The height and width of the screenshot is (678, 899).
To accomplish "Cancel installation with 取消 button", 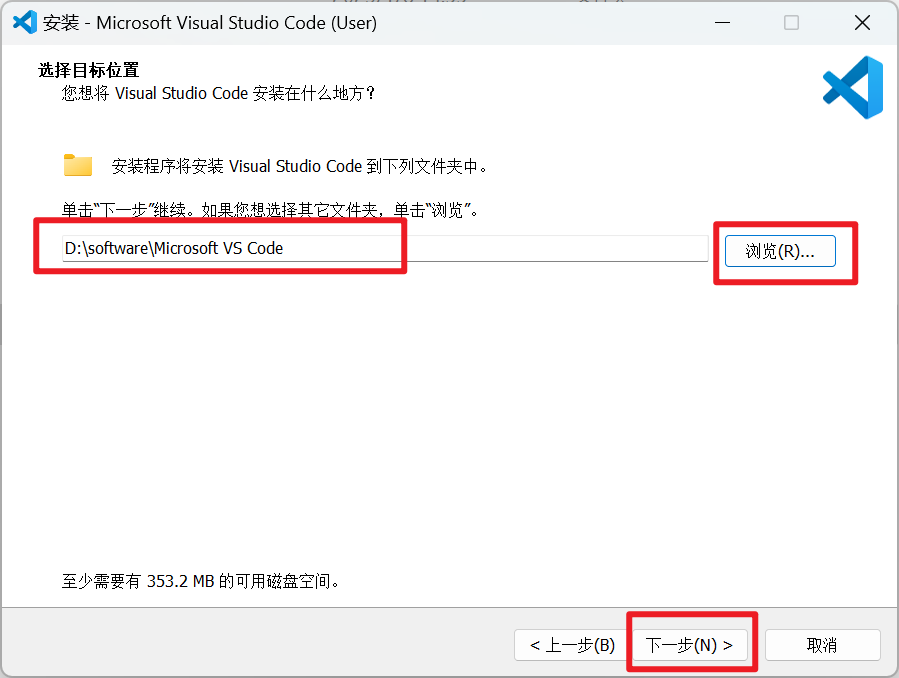I will coord(822,645).
